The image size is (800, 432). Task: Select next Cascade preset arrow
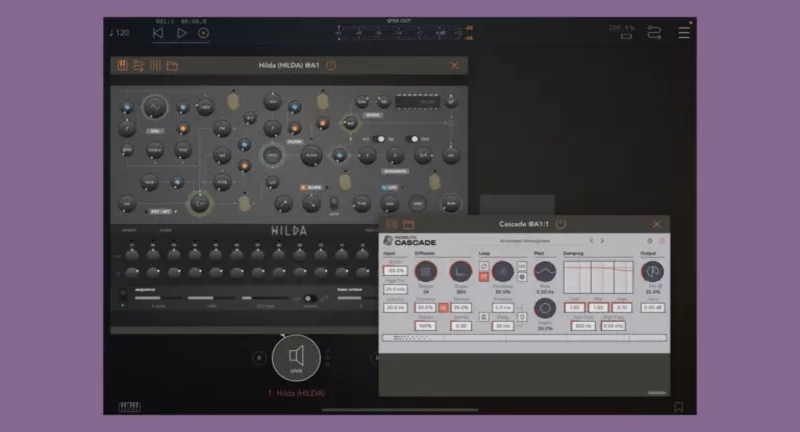tap(602, 241)
